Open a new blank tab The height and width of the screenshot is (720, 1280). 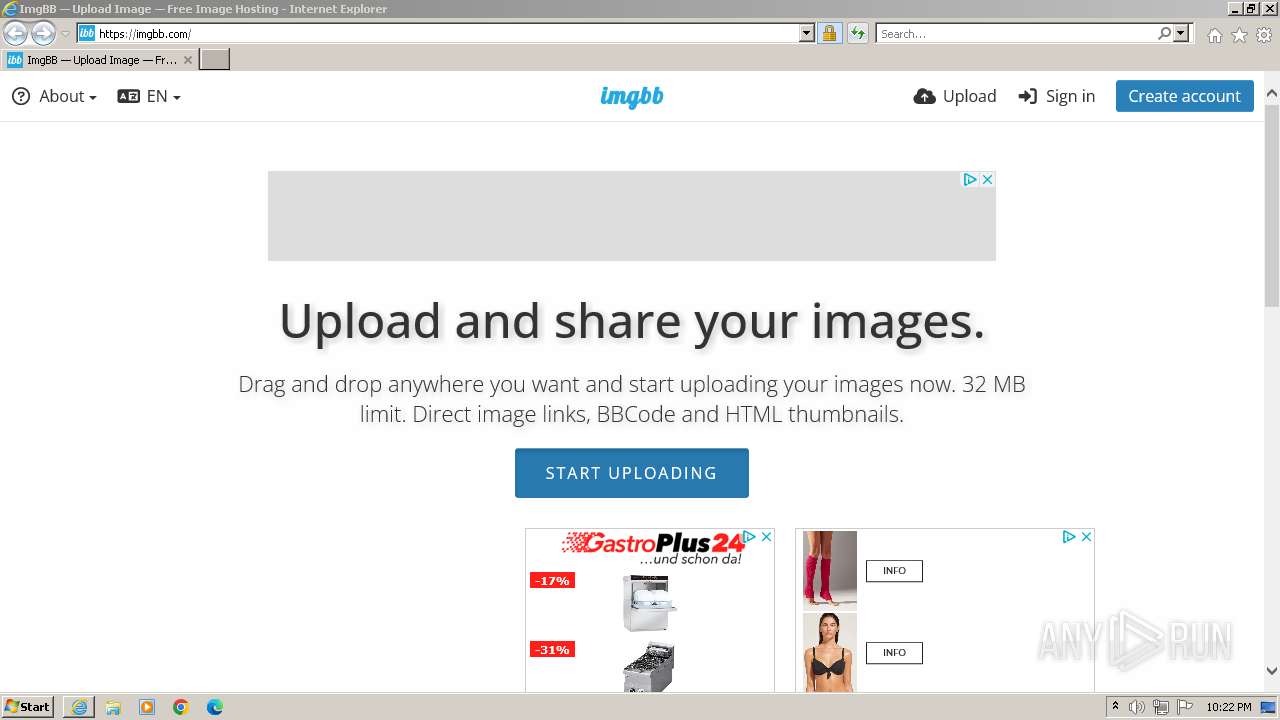point(215,60)
